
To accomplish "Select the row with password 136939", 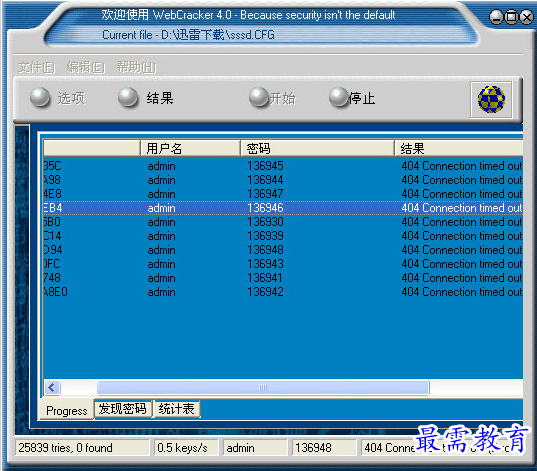I will click(x=283, y=236).
